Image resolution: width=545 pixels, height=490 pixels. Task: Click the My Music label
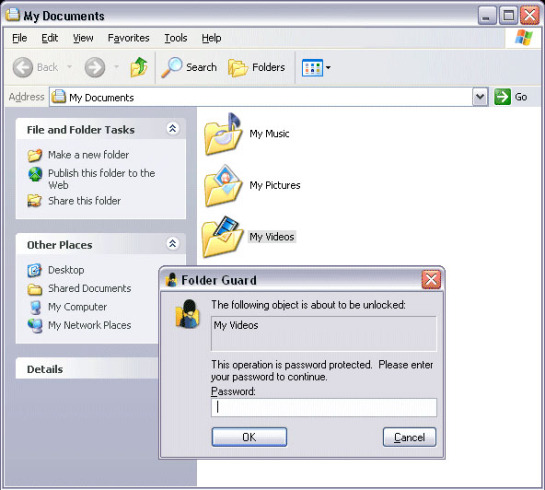pos(269,134)
